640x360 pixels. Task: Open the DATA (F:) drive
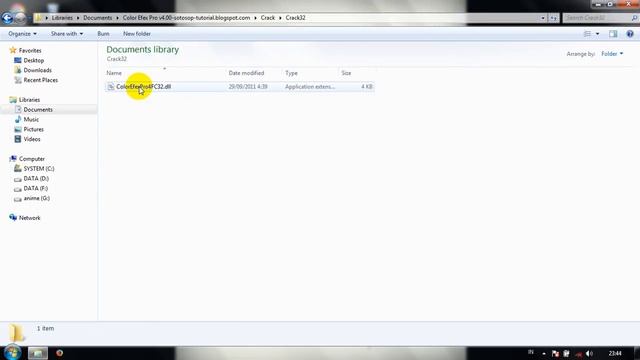pos(36,188)
